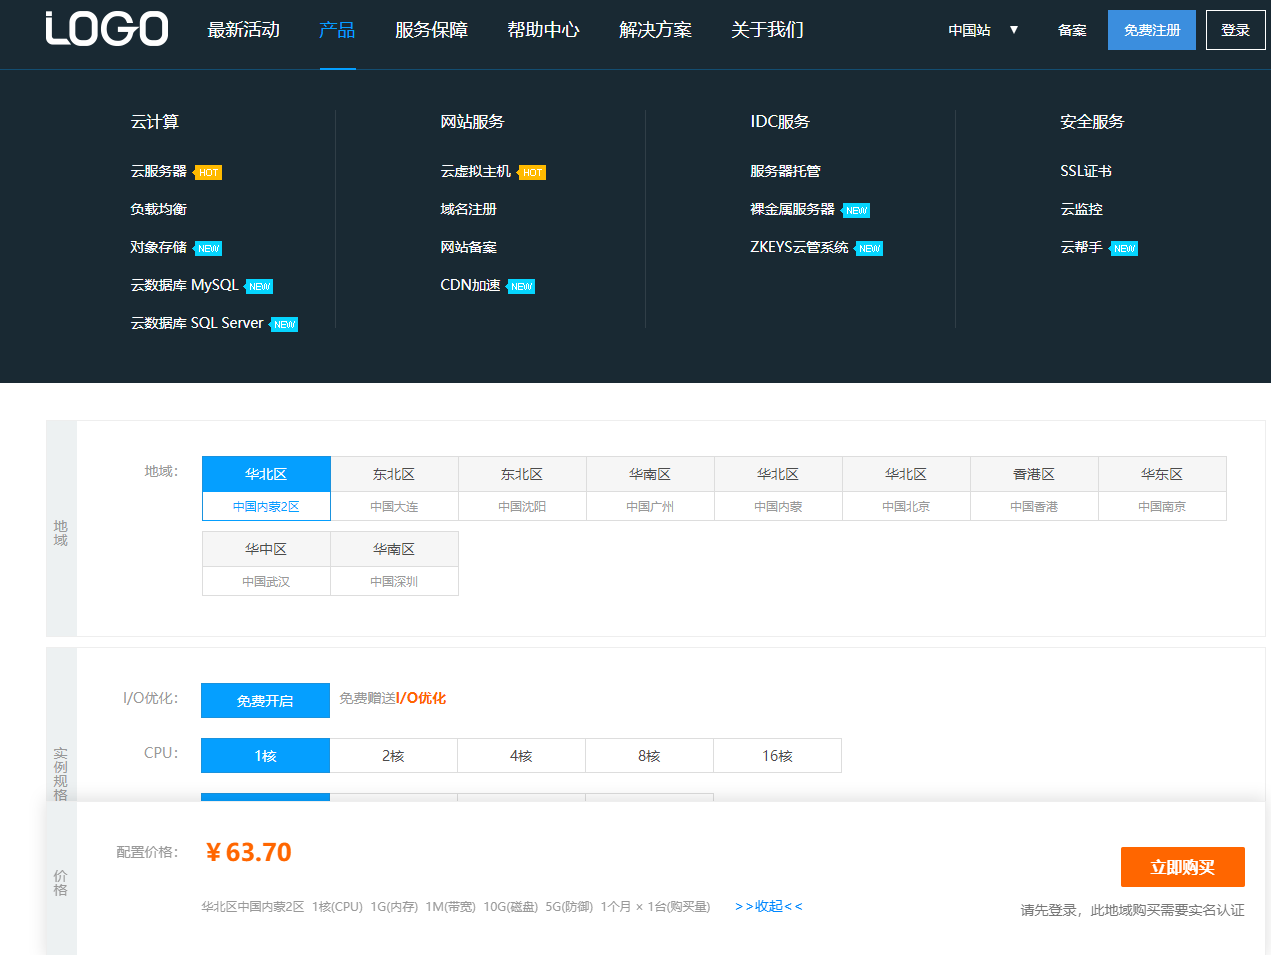Choose 16核 CPU option
The width and height of the screenshot is (1271, 955).
click(777, 755)
